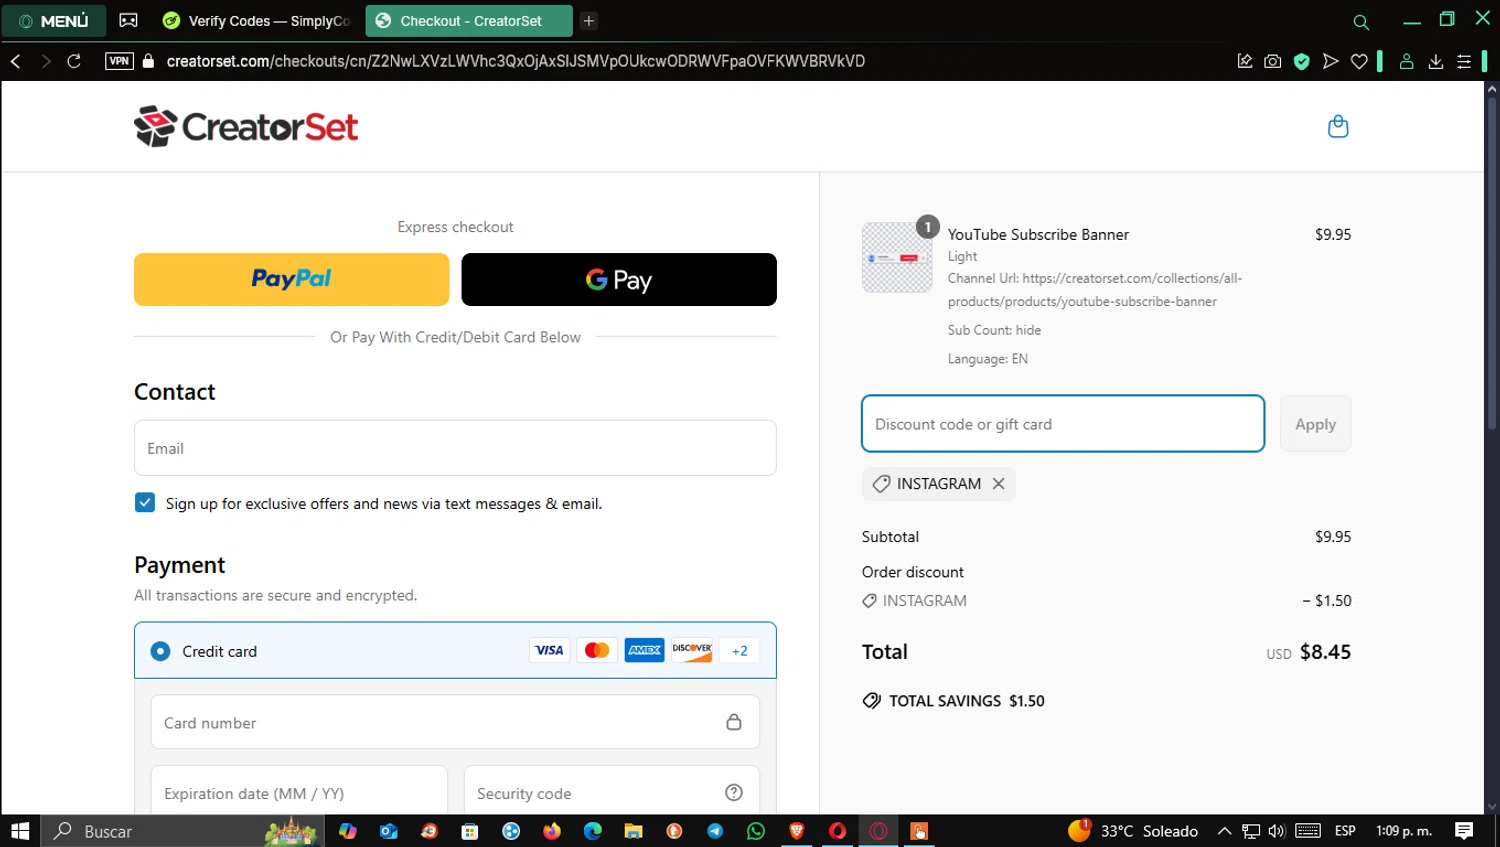This screenshot has height=847, width=1500.
Task: Open the ad blocker shield icon
Action: [1302, 61]
